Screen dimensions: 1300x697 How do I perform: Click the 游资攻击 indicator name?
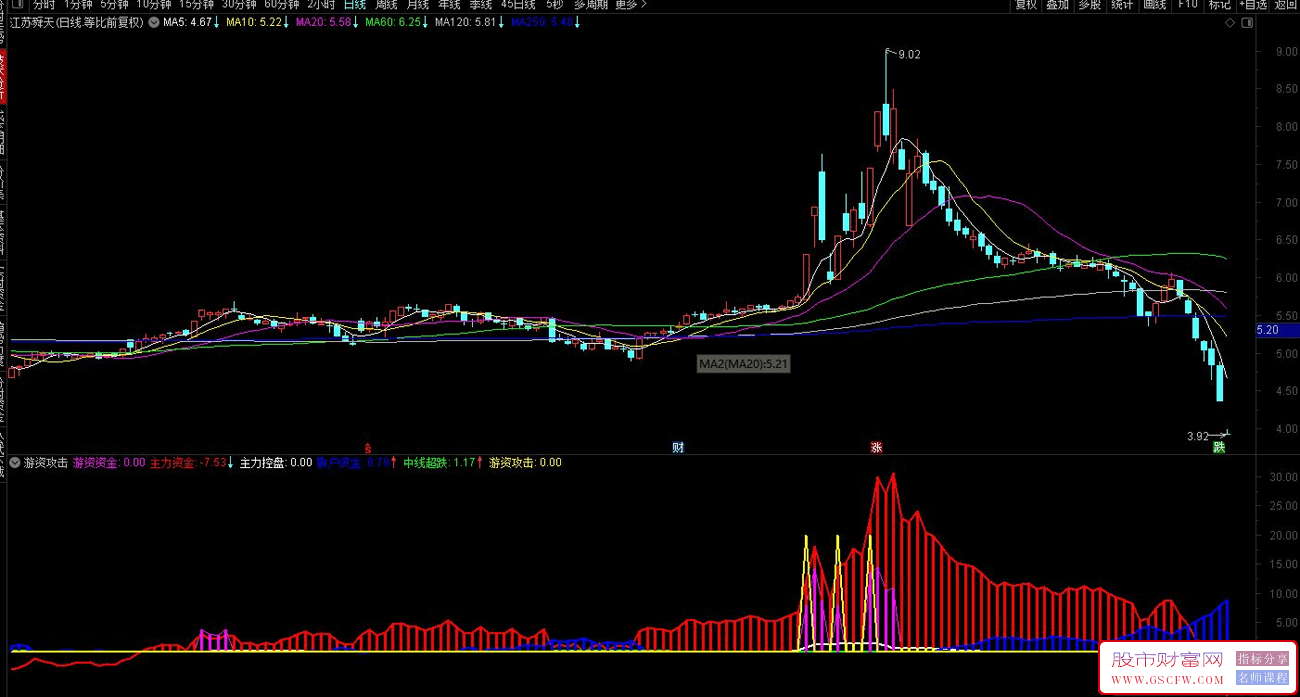tap(46, 463)
